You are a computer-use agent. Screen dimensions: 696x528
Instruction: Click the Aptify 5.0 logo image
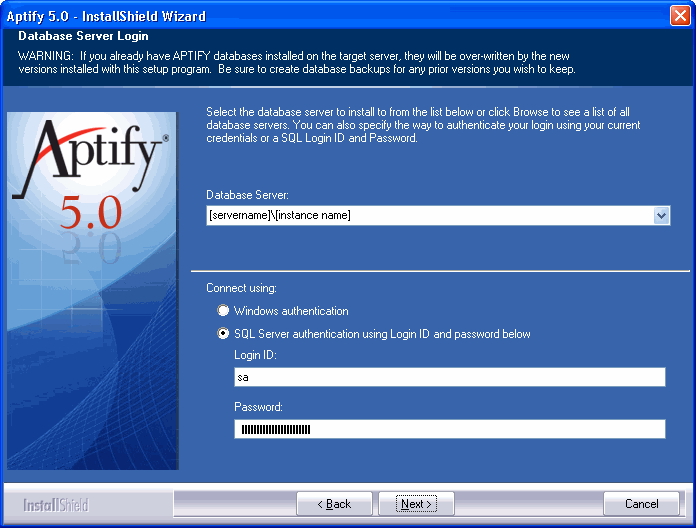(92, 291)
